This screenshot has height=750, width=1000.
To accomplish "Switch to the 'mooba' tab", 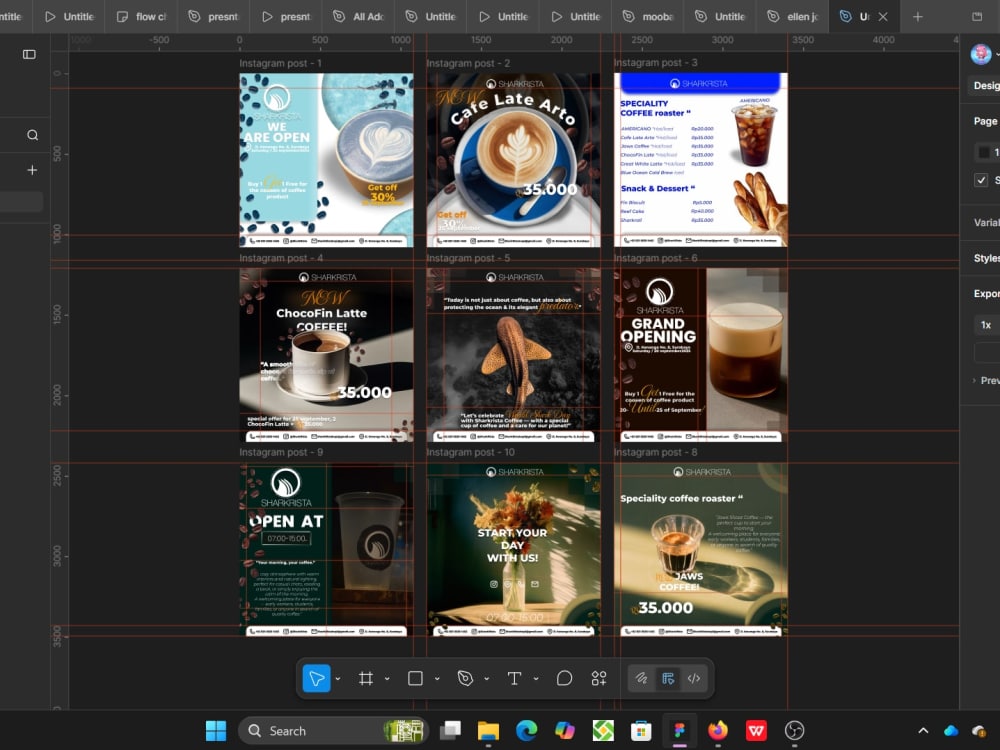I will [649, 17].
